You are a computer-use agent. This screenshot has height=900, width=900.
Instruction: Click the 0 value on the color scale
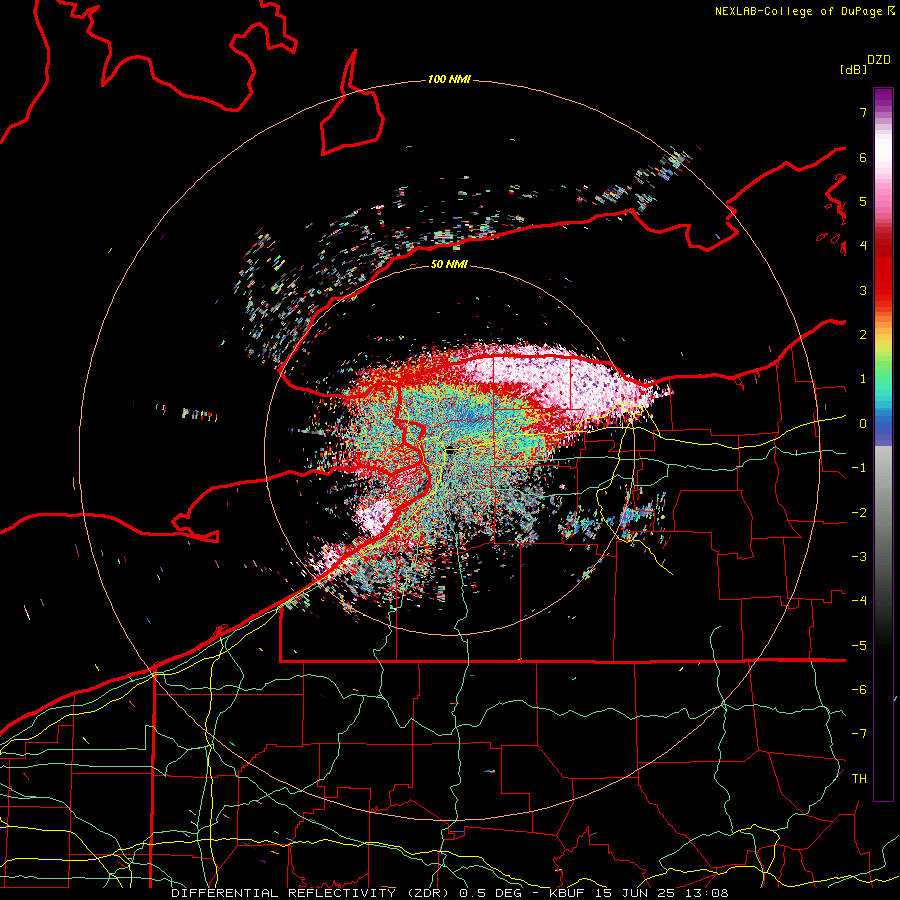click(x=863, y=424)
